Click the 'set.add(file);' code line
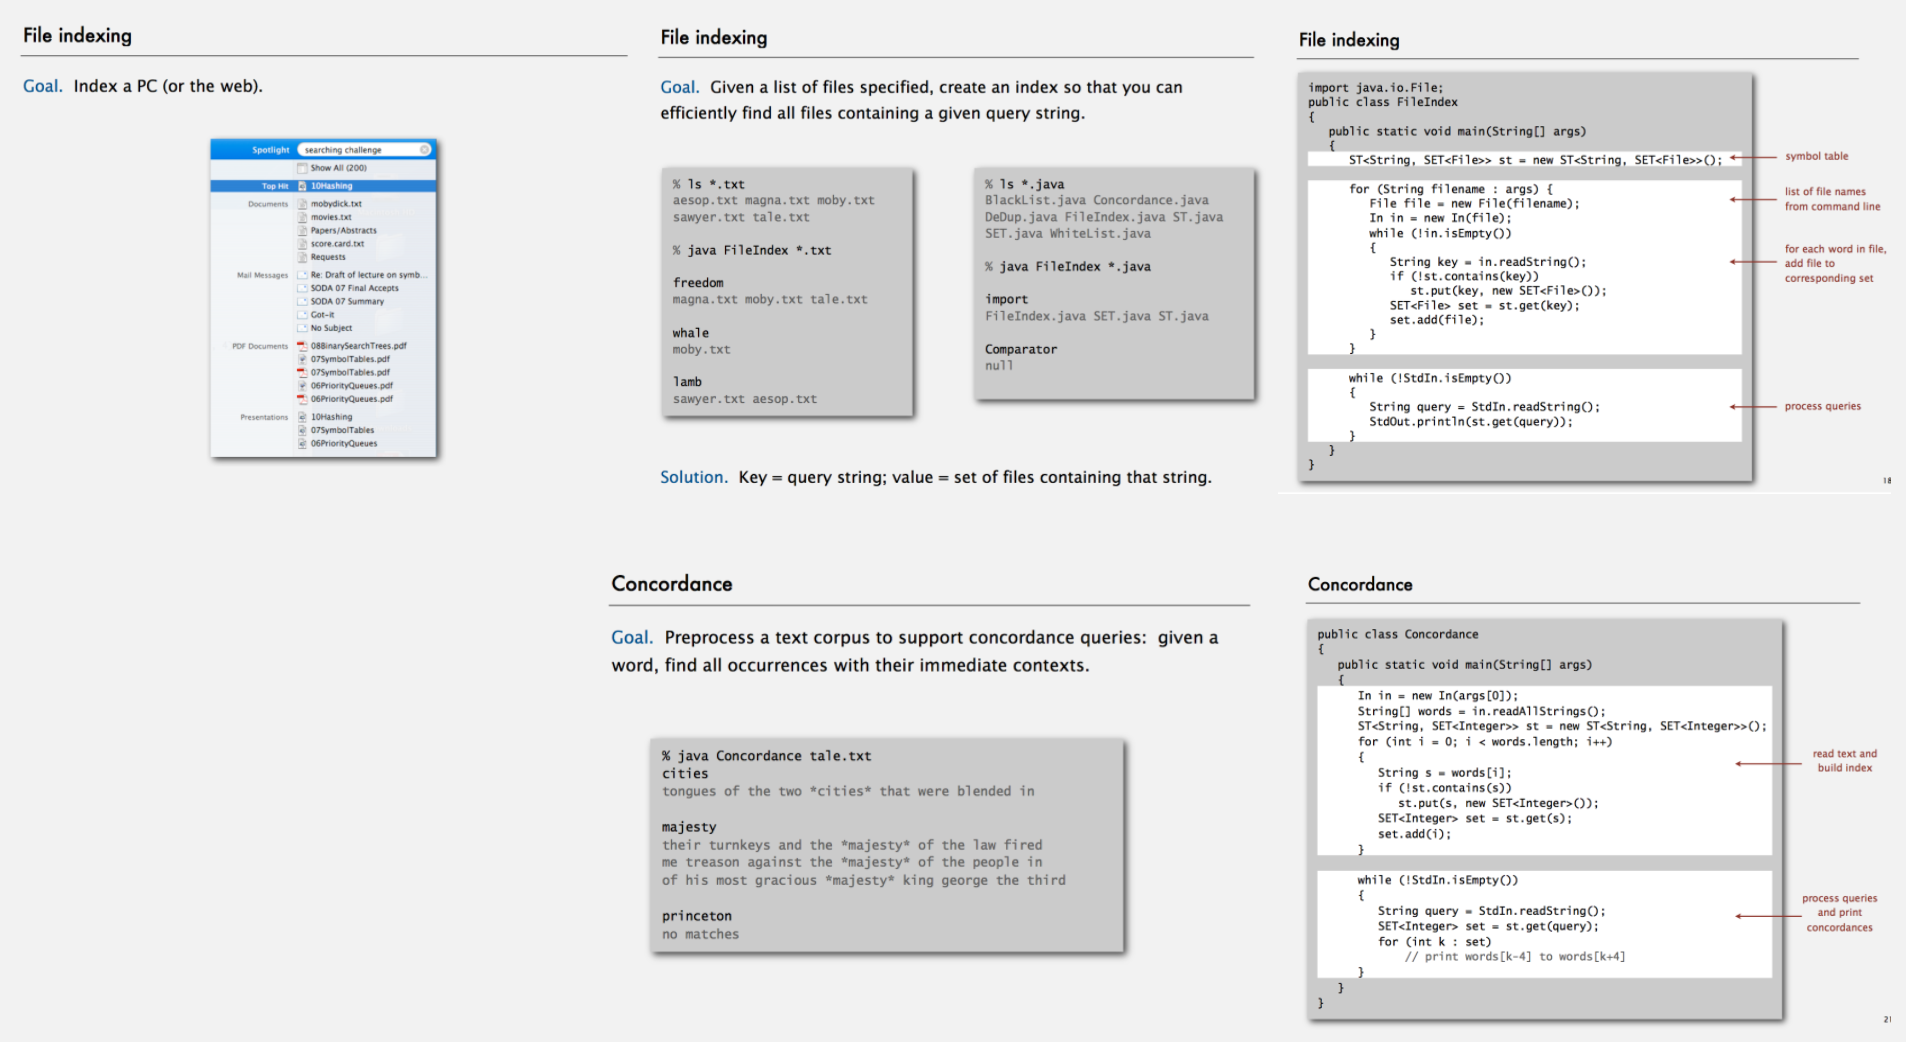This screenshot has width=1906, height=1042. point(1437,320)
